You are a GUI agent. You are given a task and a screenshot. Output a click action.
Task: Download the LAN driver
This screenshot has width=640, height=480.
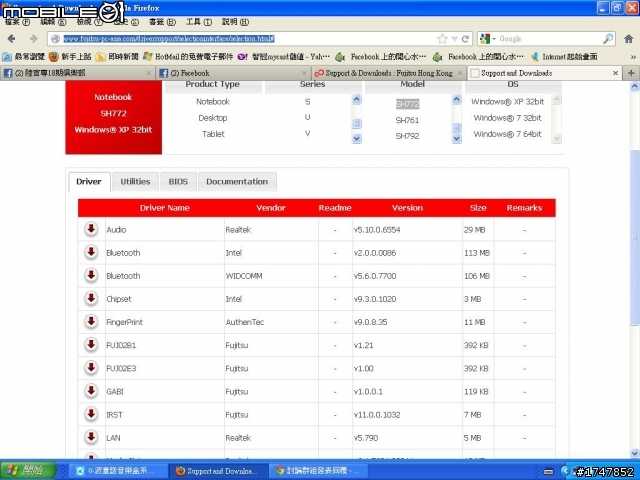point(91,437)
